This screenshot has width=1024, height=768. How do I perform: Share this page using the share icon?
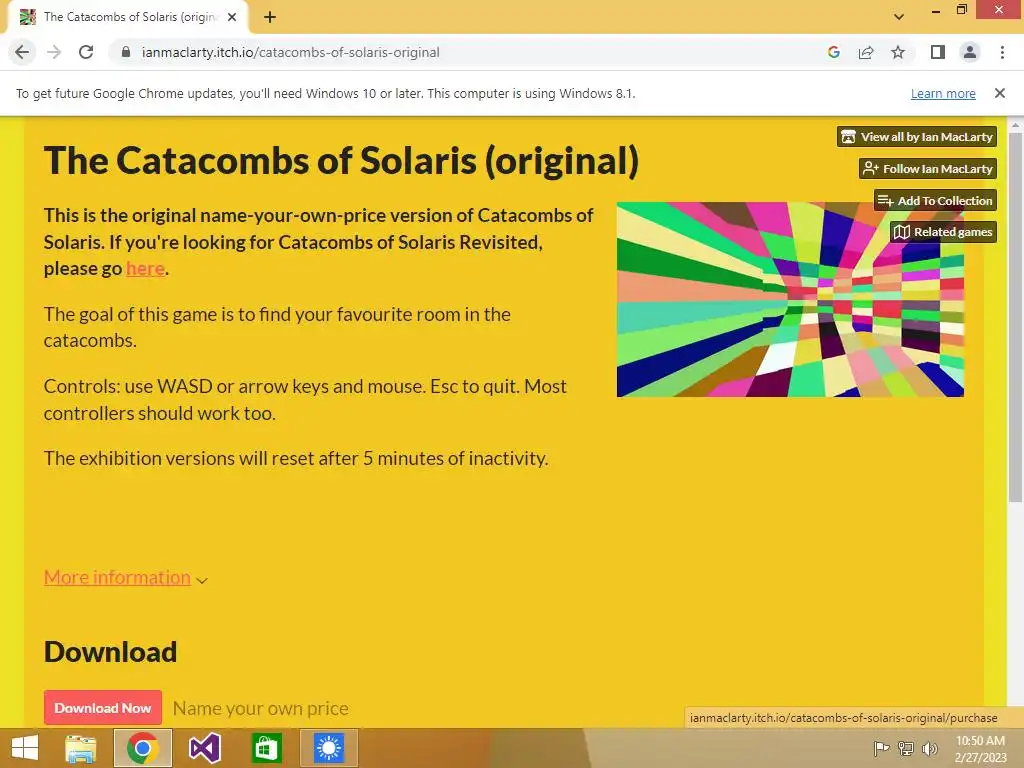tap(866, 52)
